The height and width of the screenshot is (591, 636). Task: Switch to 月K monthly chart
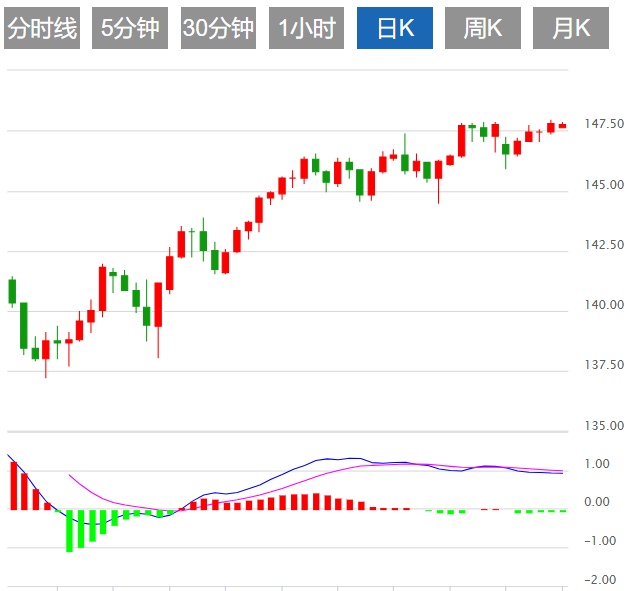tap(571, 28)
